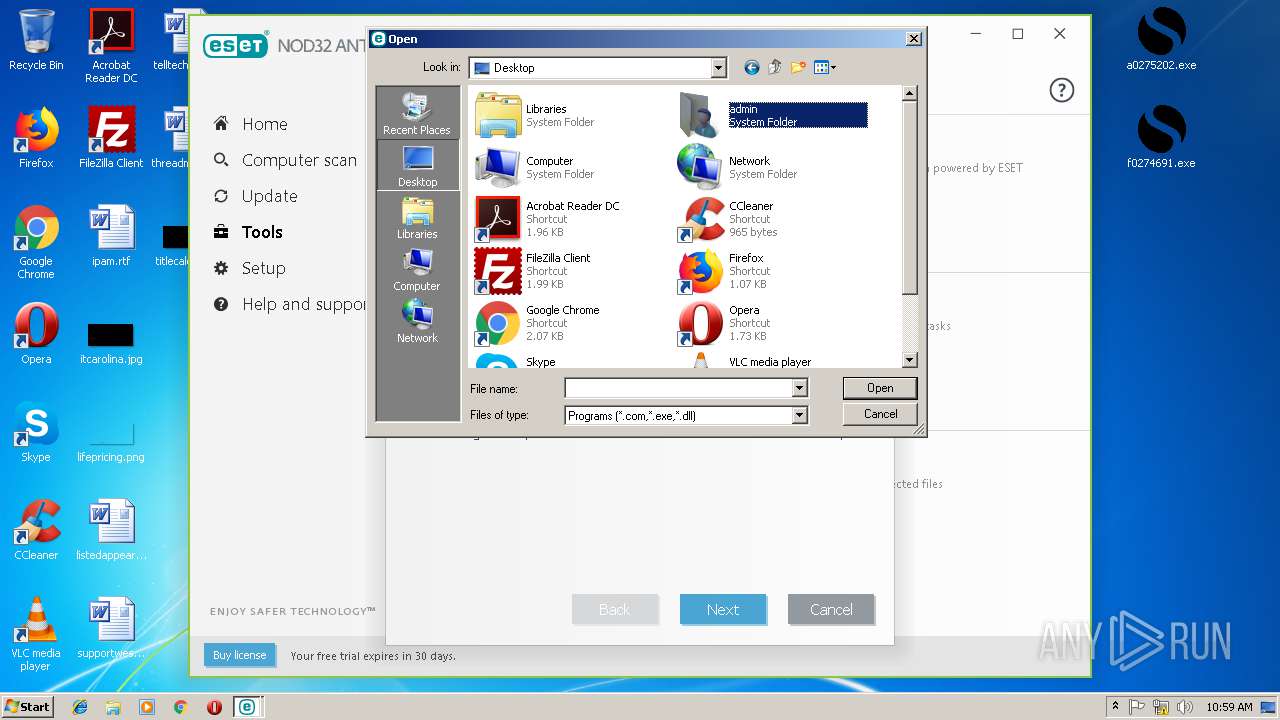The width and height of the screenshot is (1280, 720).
Task: Open Internet Explorer from taskbar
Action: (80, 706)
